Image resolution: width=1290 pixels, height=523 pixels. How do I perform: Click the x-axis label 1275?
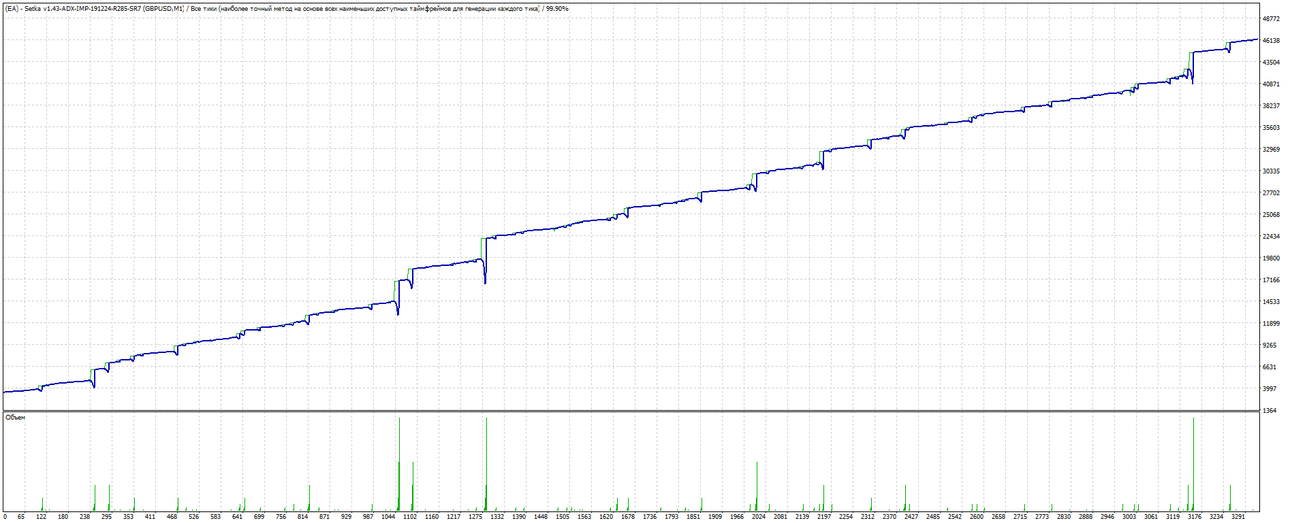475,517
